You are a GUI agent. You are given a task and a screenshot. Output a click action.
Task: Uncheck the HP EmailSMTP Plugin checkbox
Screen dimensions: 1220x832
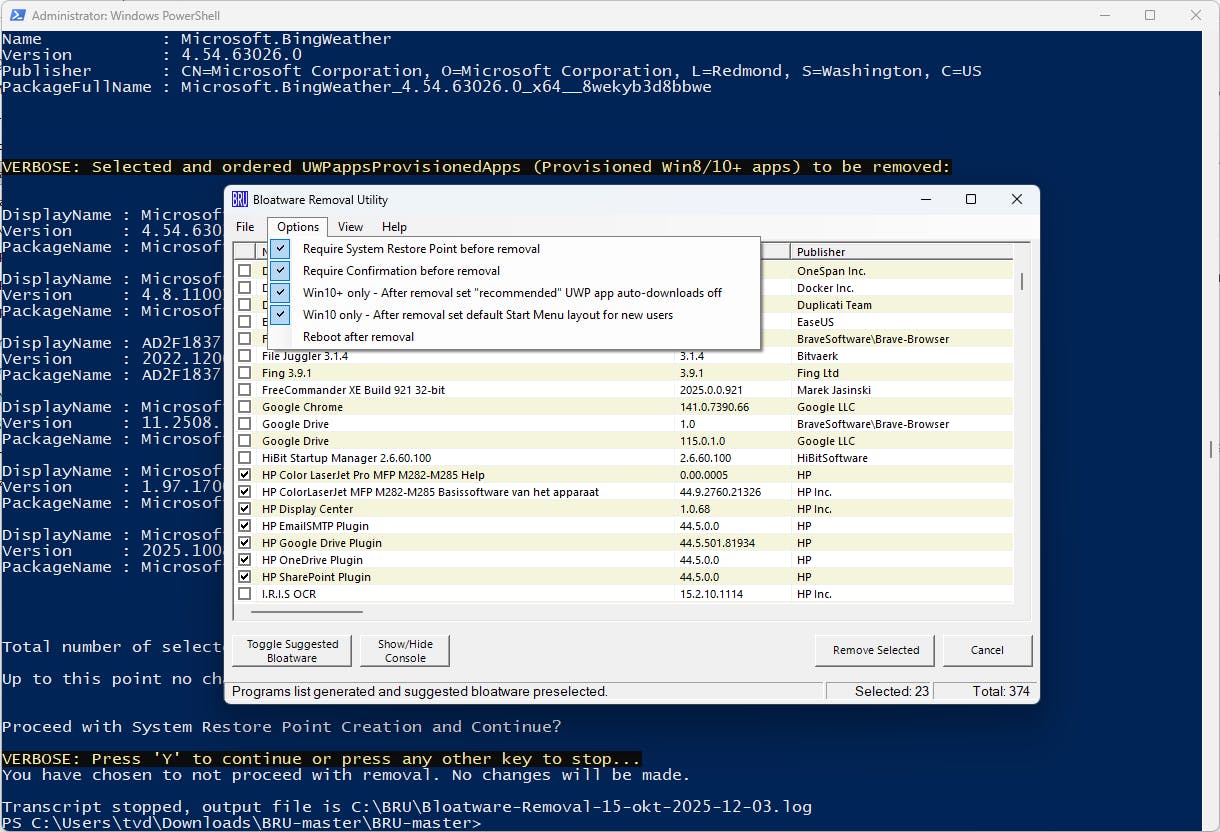[x=245, y=526]
